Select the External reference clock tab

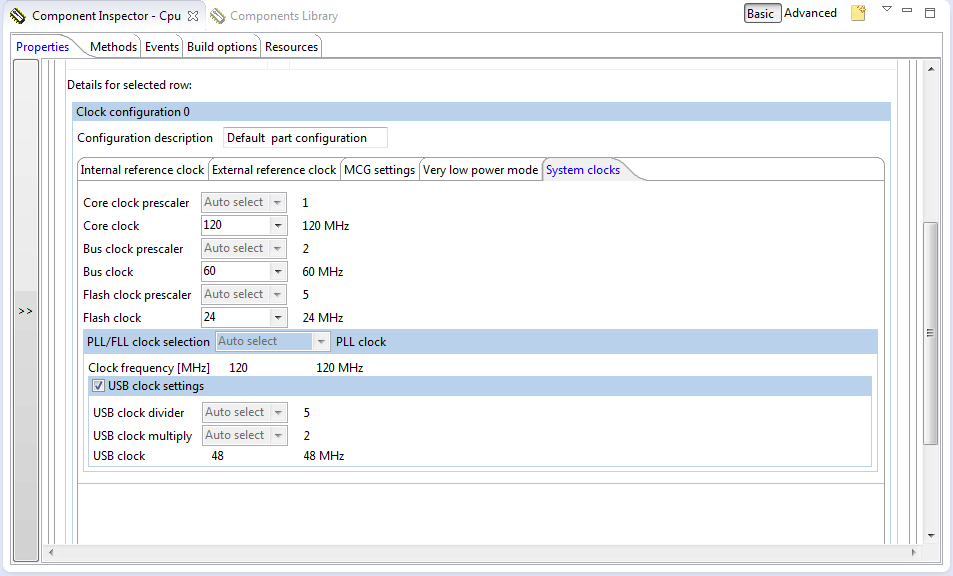[274, 170]
